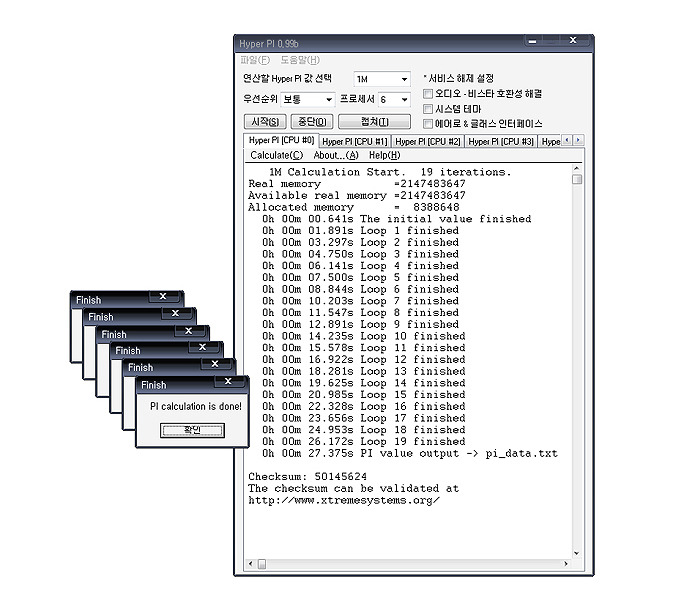Click the 'Allocated memory = 8388648' line
Screen dimensions: 700x594
[354, 208]
